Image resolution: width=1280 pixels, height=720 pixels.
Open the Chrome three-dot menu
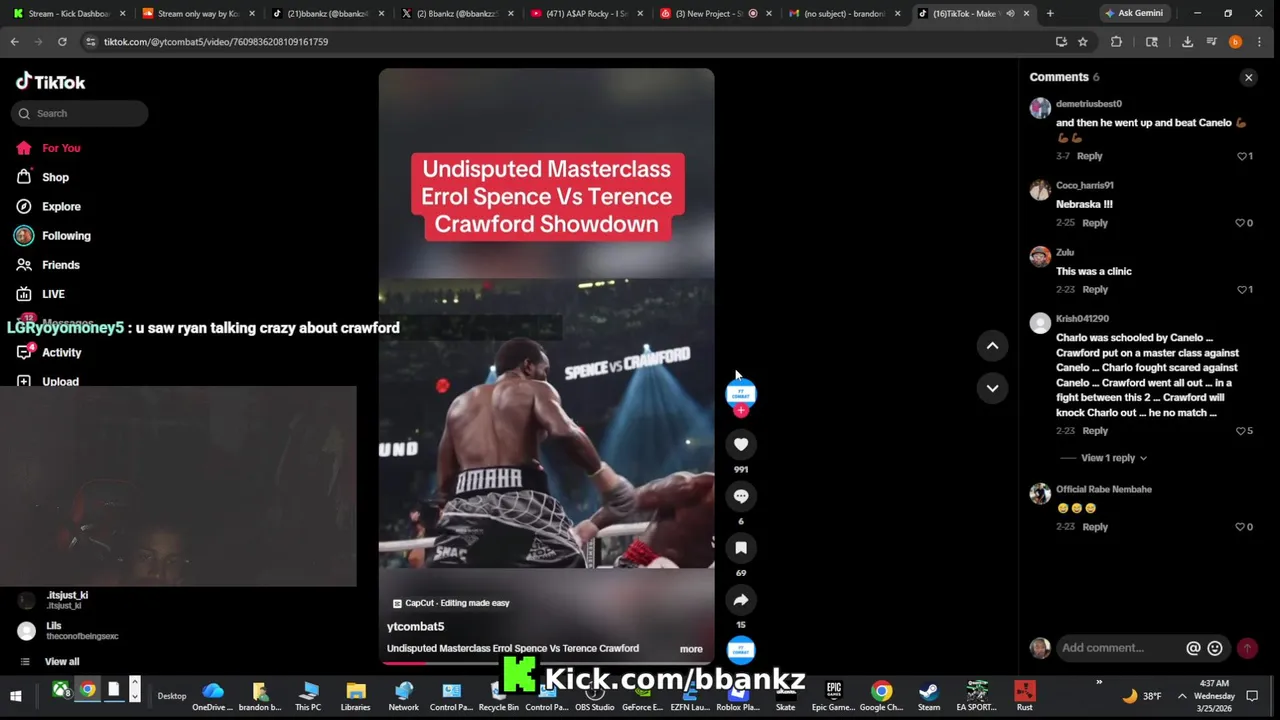coord(1259,42)
